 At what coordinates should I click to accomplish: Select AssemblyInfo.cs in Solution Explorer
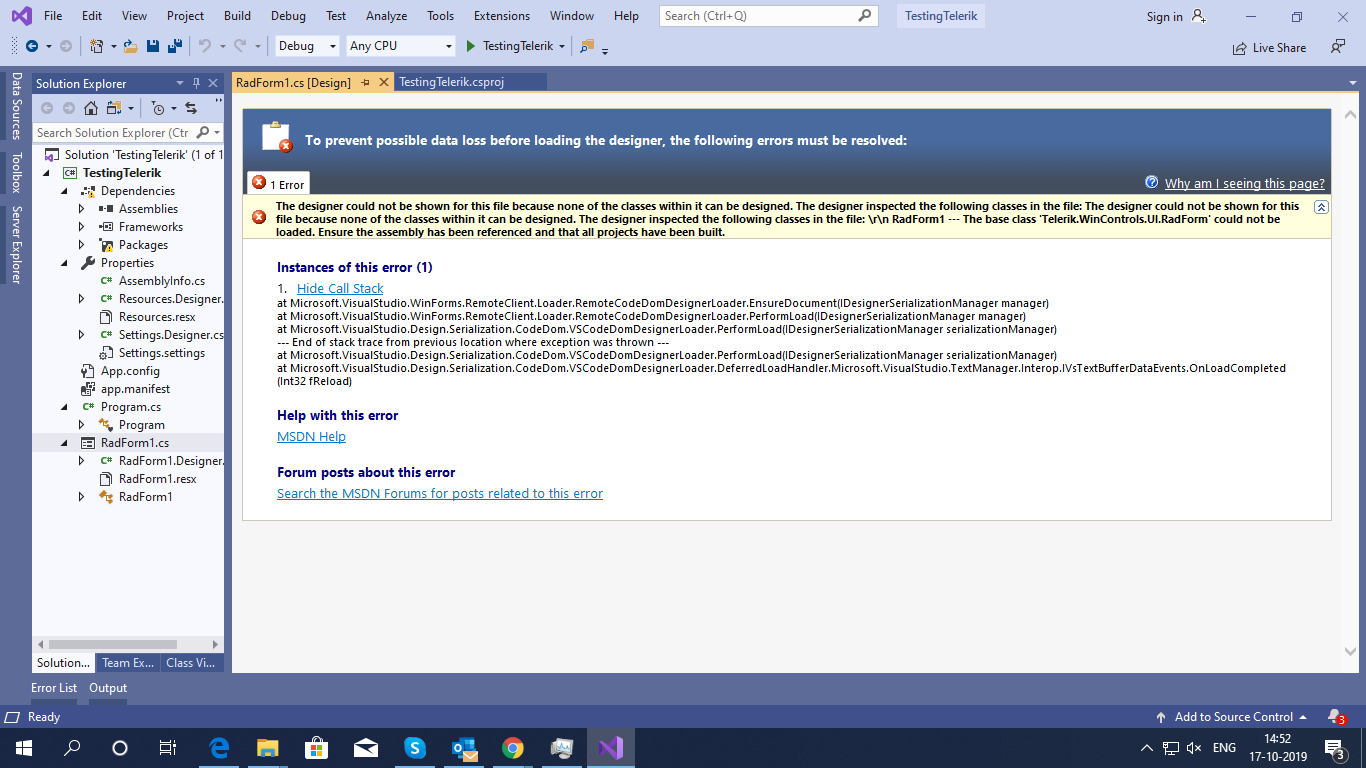point(162,281)
